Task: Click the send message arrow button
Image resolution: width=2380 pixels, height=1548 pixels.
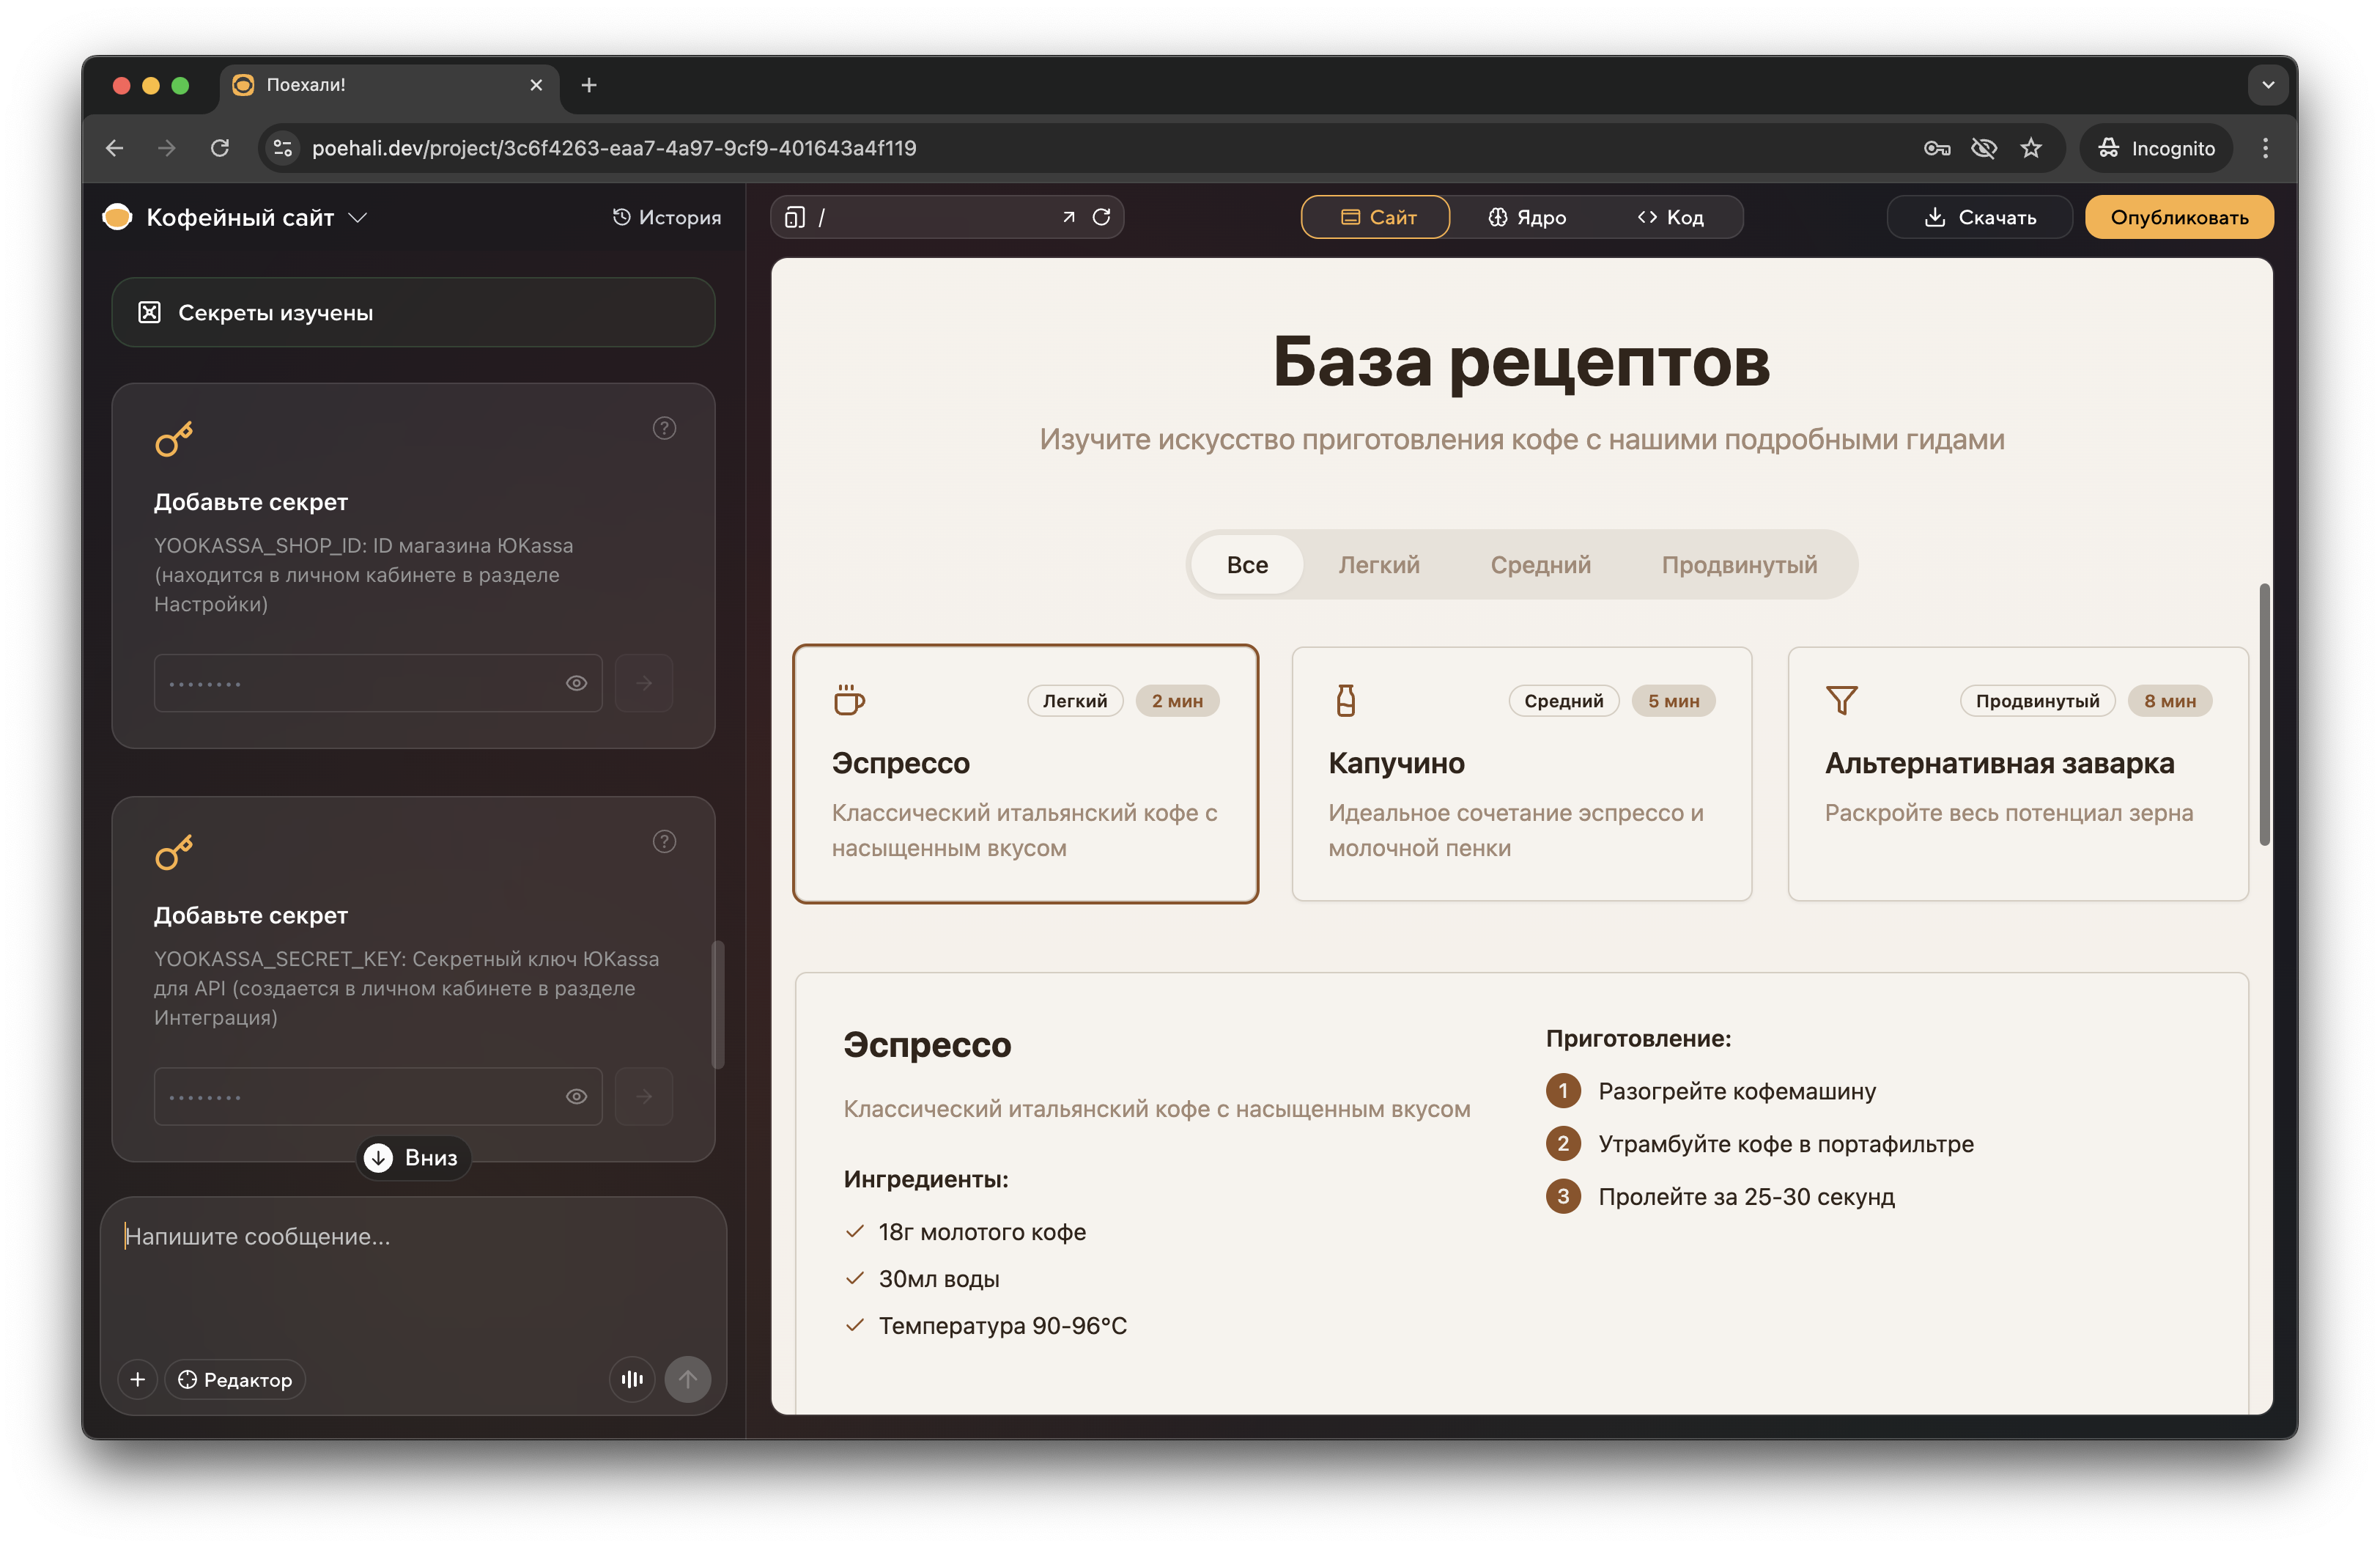Action: click(687, 1379)
